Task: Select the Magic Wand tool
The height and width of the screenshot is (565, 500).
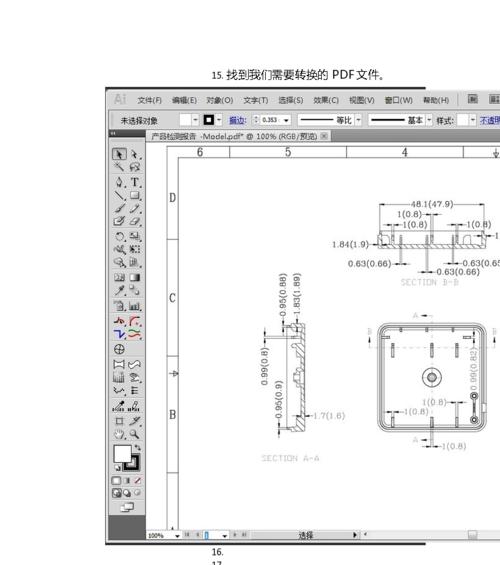Action: click(119, 167)
